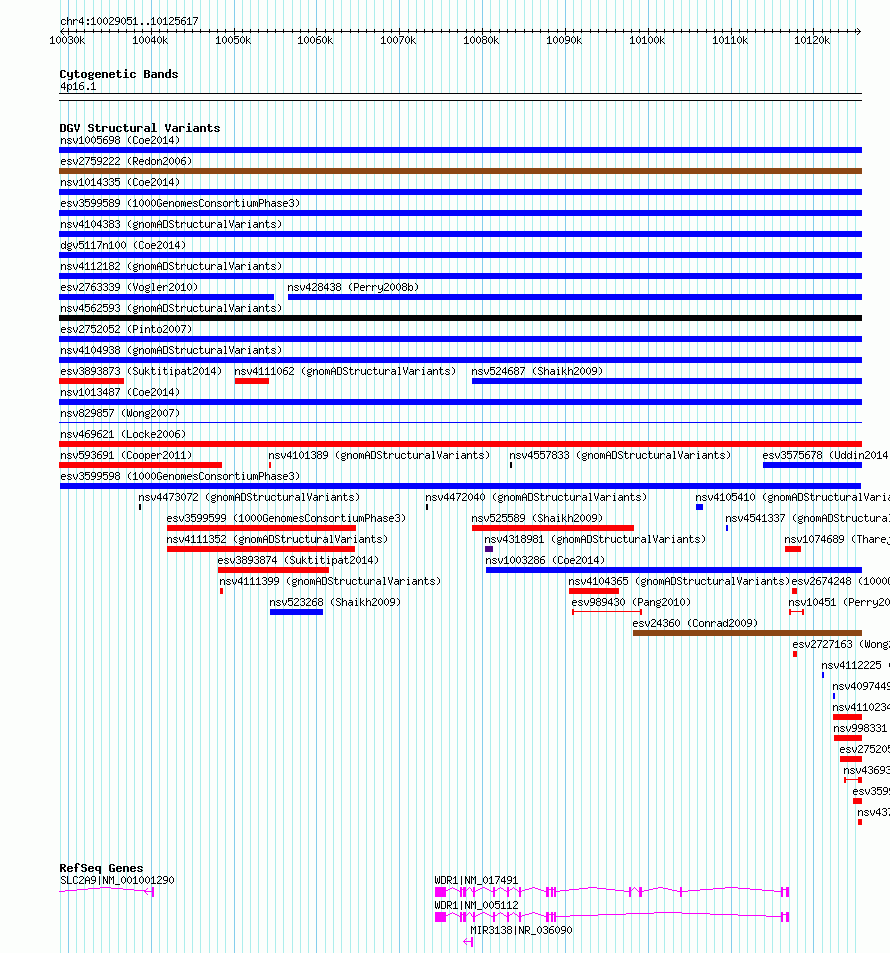Click nsv4112182 gnomAD variant label
This screenshot has width=890, height=953.
tap(171, 266)
